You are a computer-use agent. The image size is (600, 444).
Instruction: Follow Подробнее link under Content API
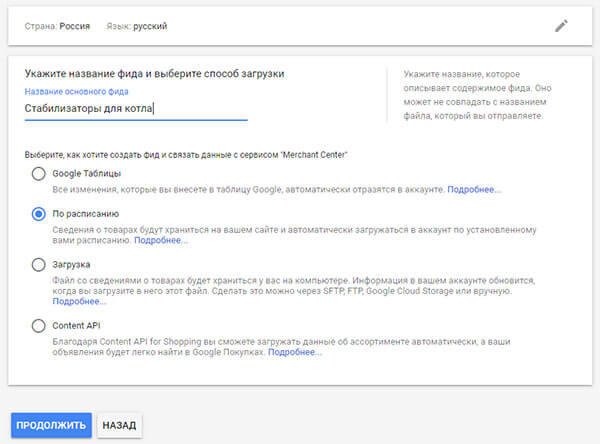295,353
